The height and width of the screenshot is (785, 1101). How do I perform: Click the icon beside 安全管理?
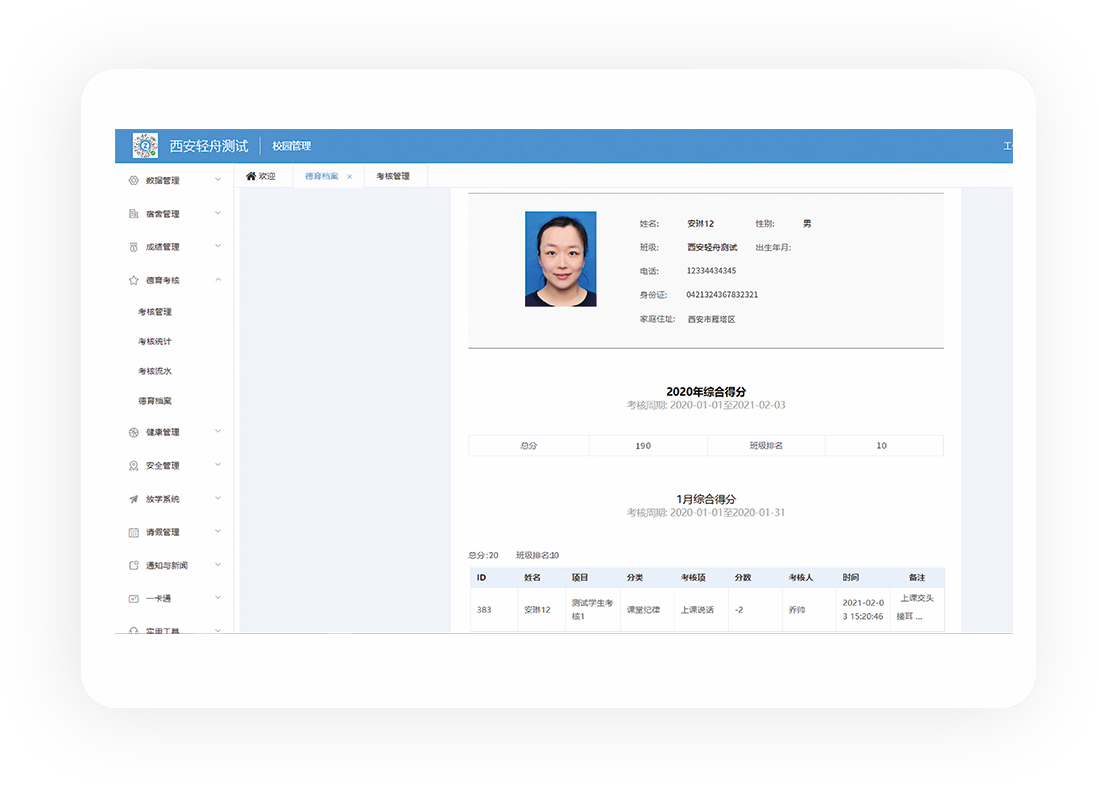[133, 466]
